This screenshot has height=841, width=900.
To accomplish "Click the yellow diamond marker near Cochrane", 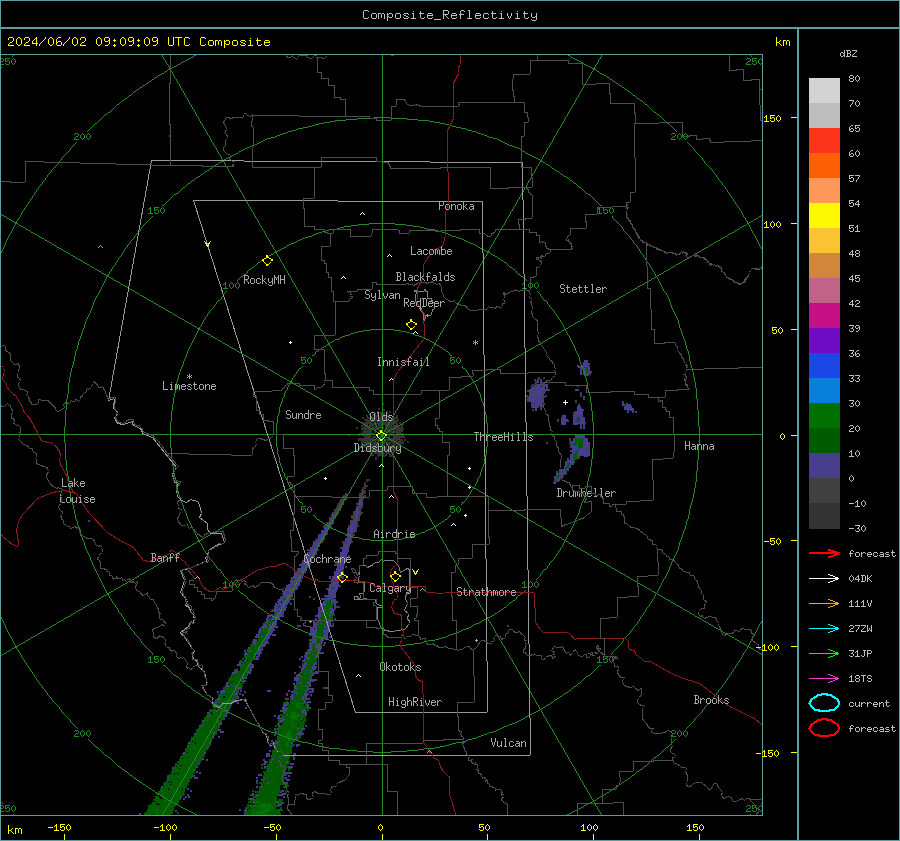I will (342, 577).
